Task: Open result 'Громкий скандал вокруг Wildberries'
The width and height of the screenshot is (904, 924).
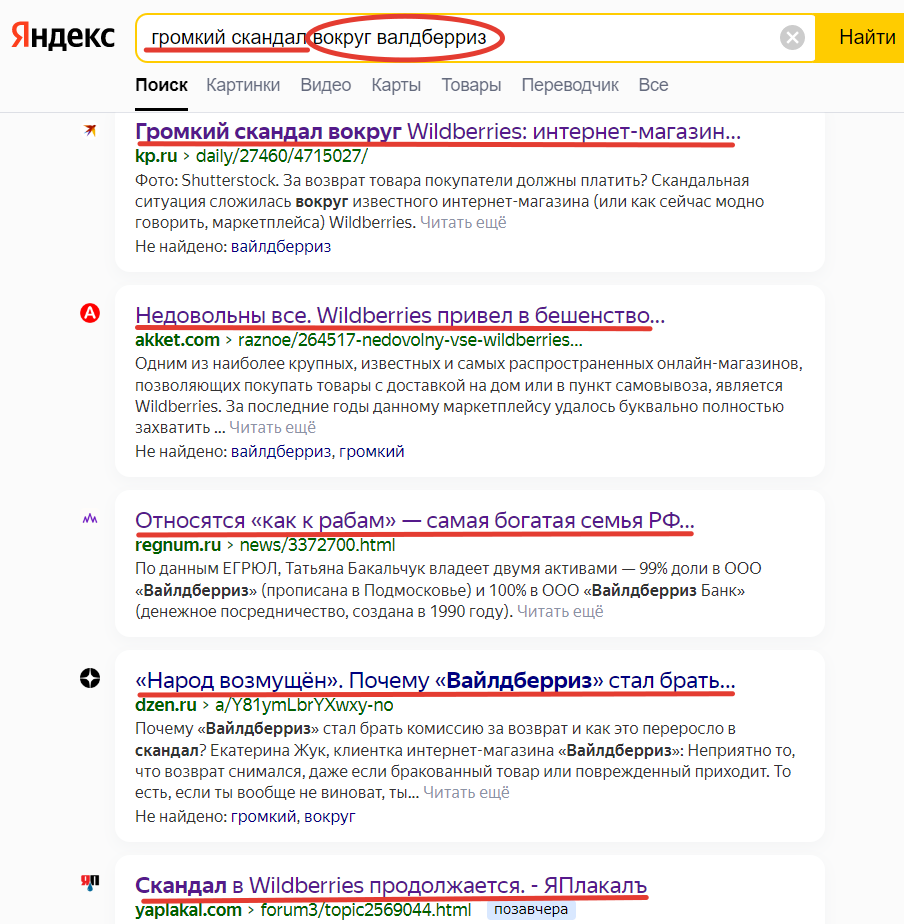Action: click(437, 131)
